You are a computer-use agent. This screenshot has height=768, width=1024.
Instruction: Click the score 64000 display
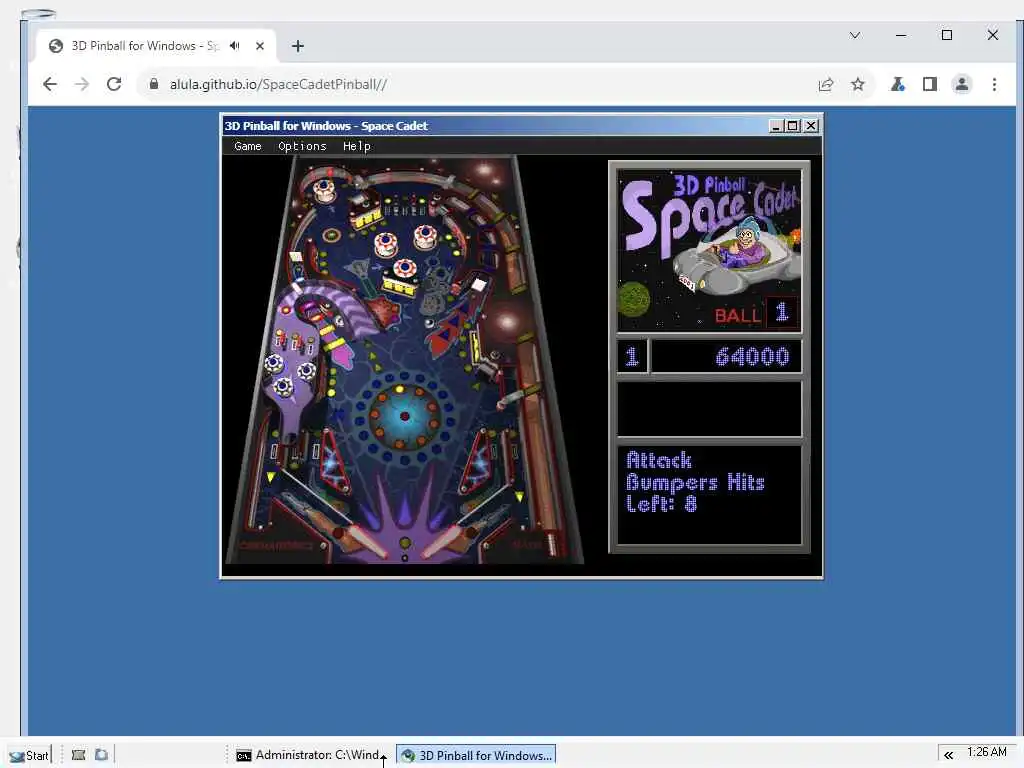pyautogui.click(x=726, y=357)
